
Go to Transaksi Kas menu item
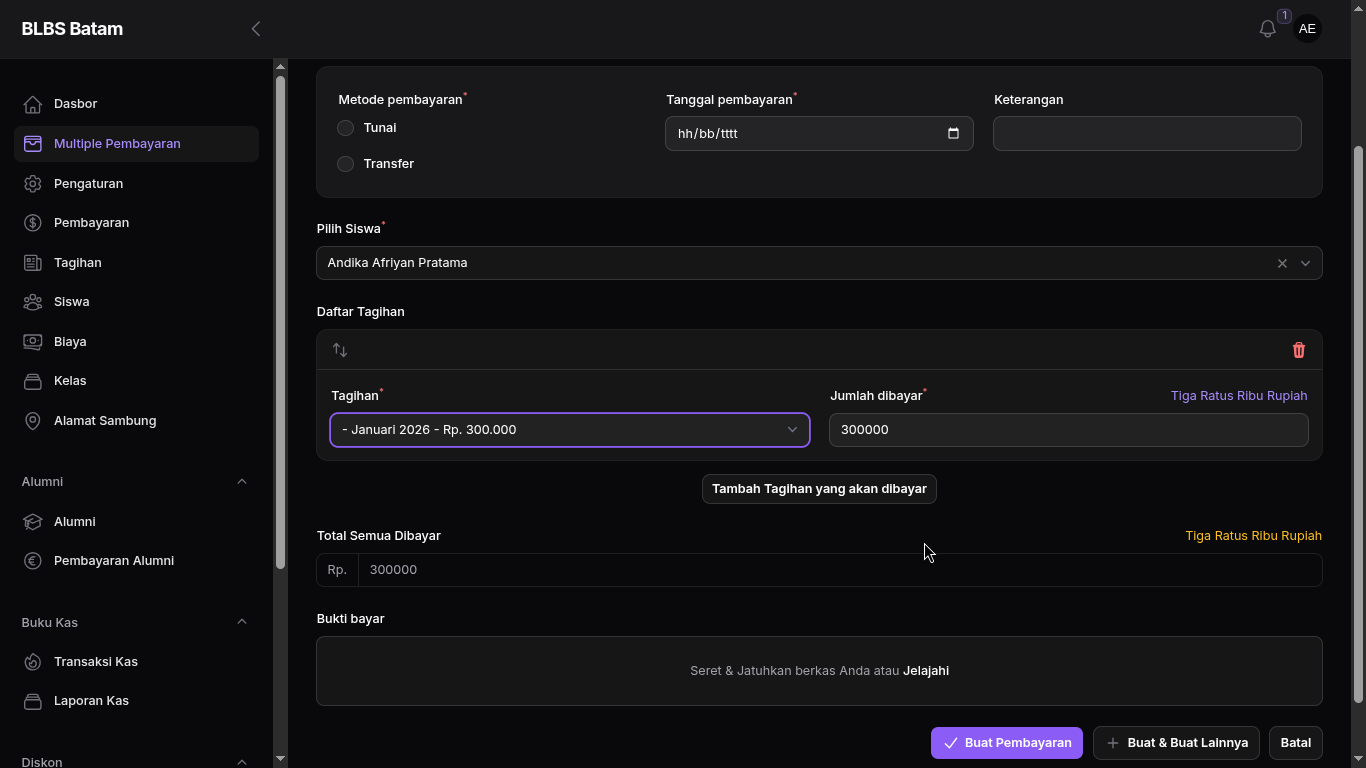click(x=96, y=662)
